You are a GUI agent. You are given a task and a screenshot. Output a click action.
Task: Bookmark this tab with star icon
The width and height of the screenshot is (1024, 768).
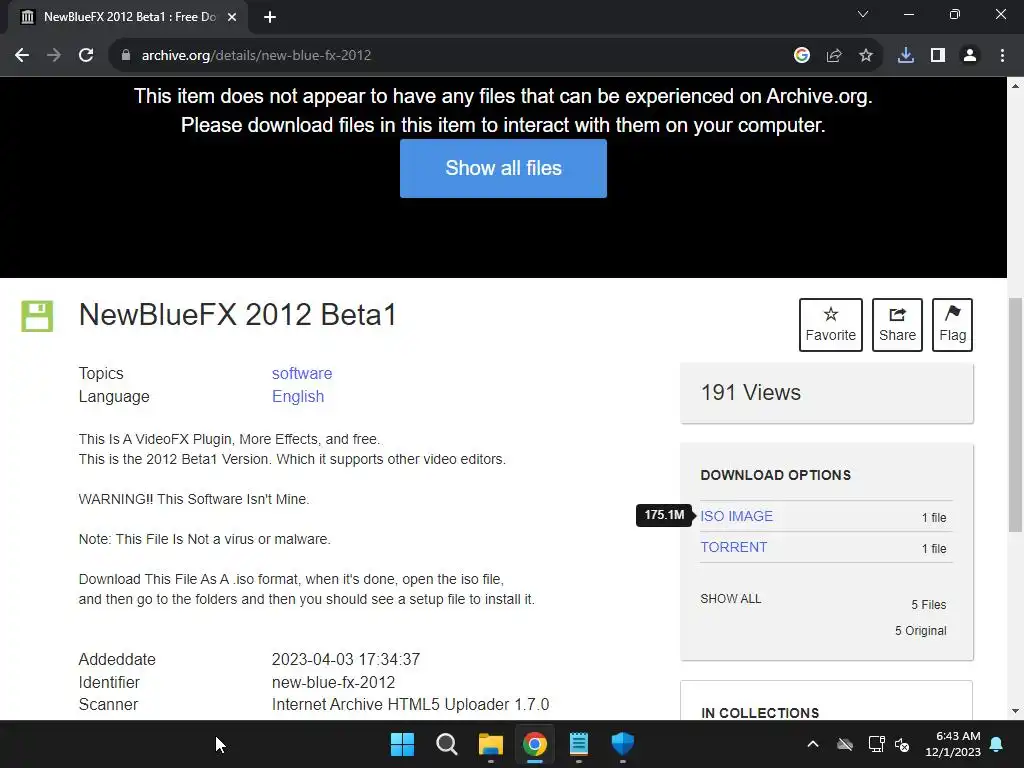tap(866, 56)
